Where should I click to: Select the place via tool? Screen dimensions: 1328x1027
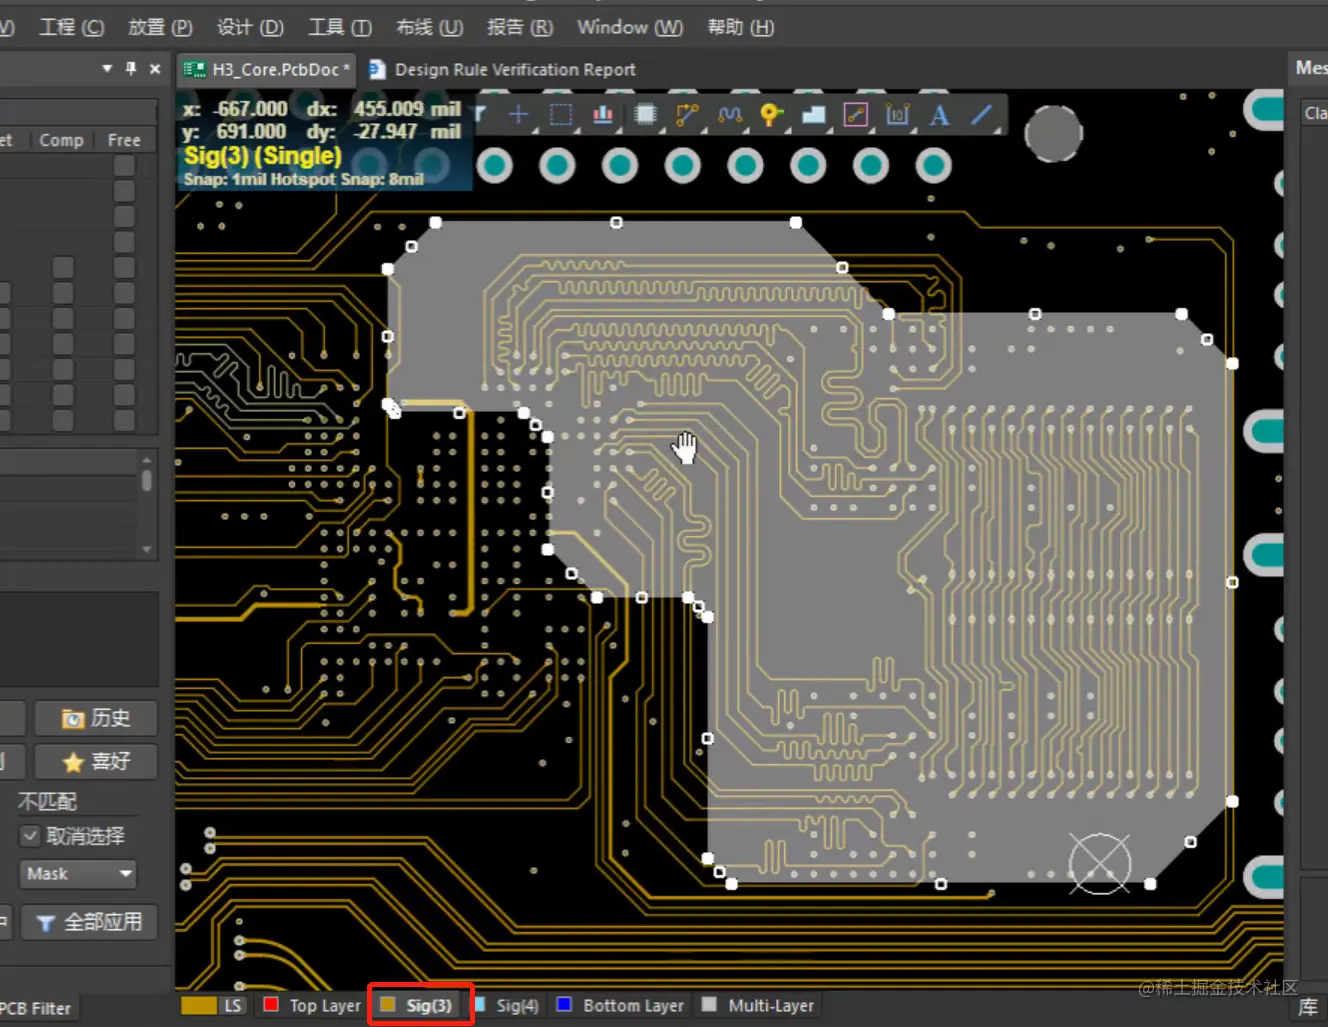(771, 115)
